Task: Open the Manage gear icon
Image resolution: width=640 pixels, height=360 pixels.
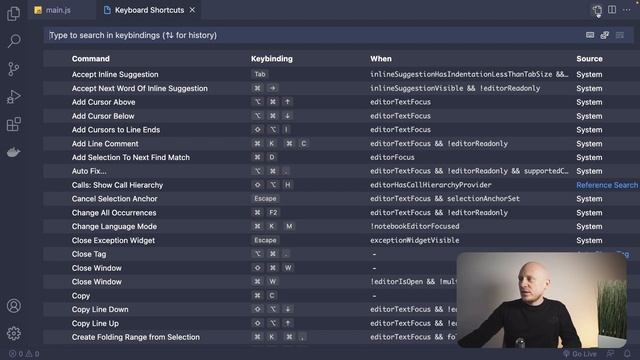Action: (x=14, y=333)
